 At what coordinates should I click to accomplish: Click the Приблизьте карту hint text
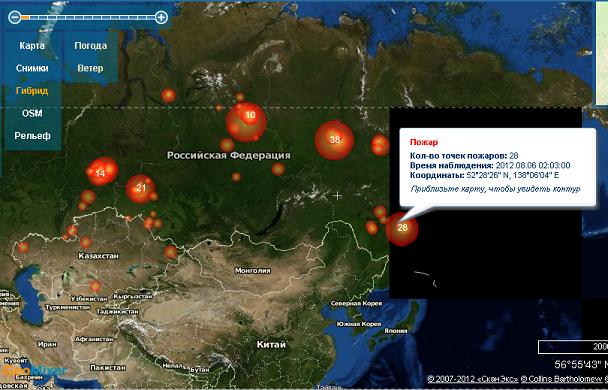pos(495,189)
